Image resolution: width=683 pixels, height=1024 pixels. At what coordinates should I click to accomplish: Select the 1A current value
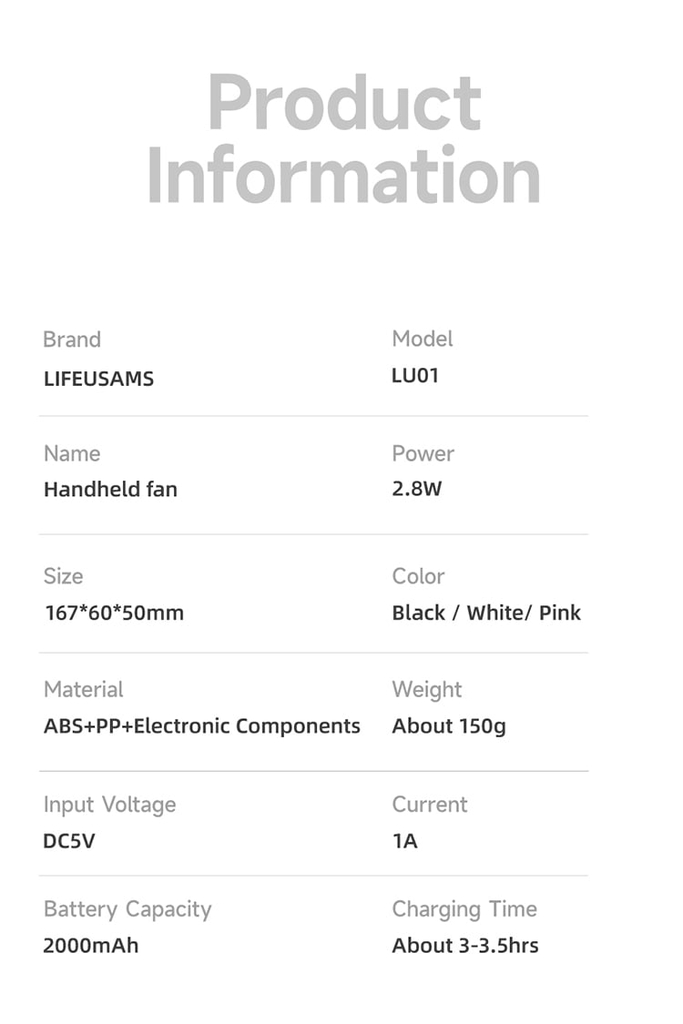pos(404,841)
